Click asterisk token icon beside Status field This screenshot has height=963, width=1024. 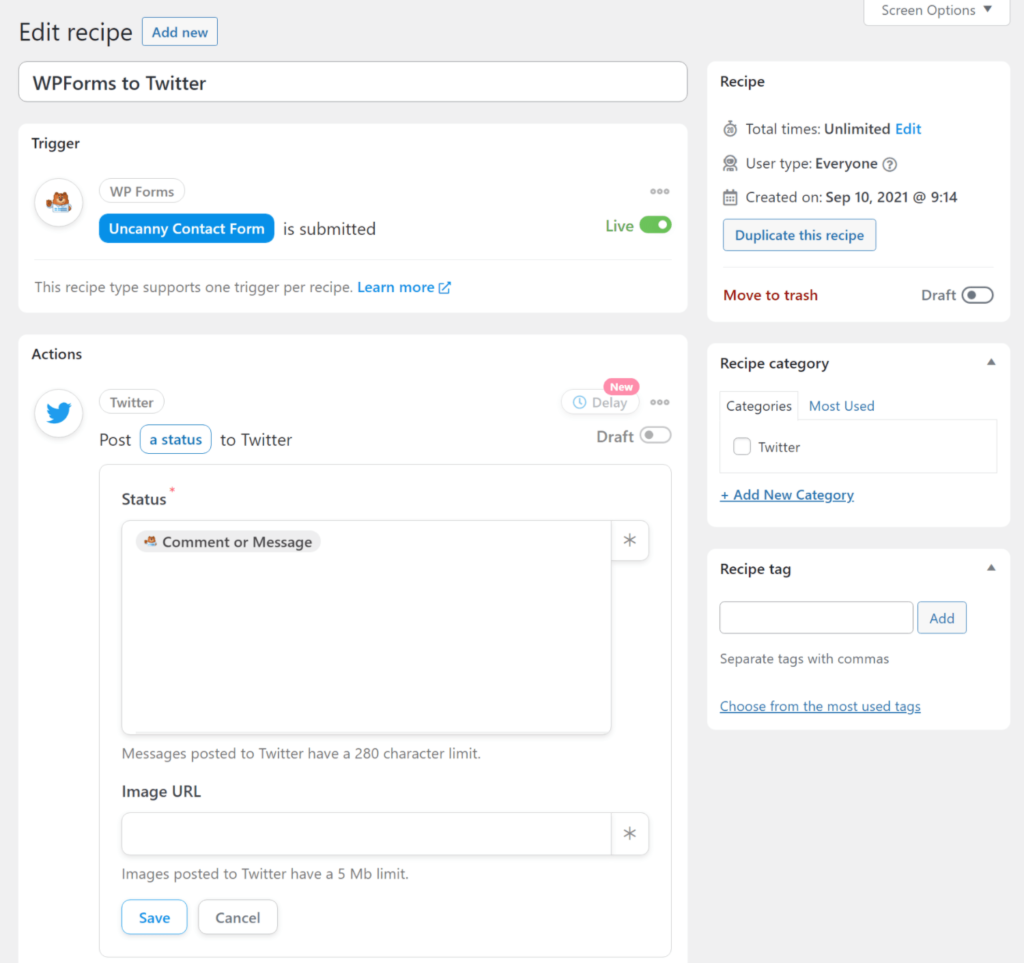(630, 541)
